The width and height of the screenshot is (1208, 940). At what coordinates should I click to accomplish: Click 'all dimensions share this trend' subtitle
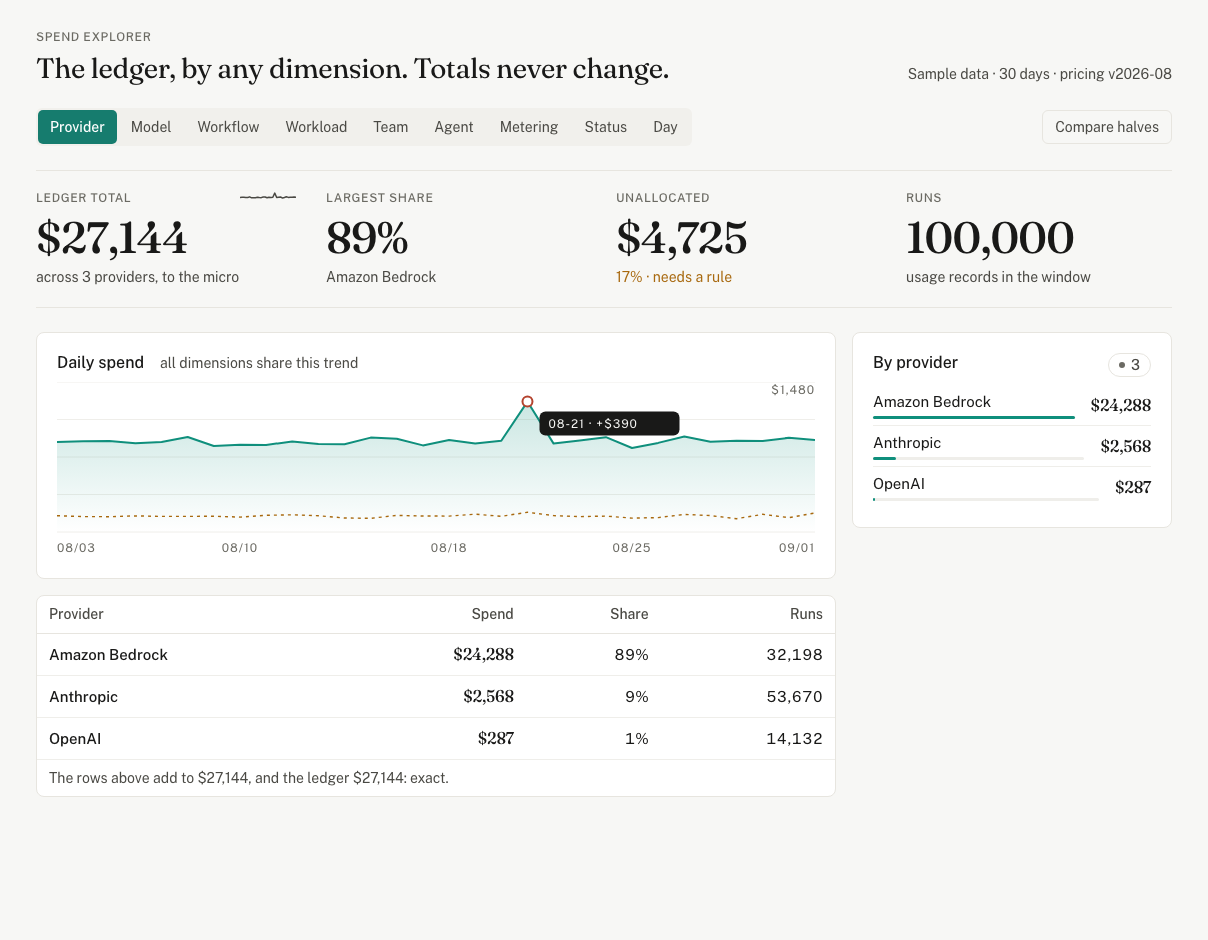click(x=259, y=363)
